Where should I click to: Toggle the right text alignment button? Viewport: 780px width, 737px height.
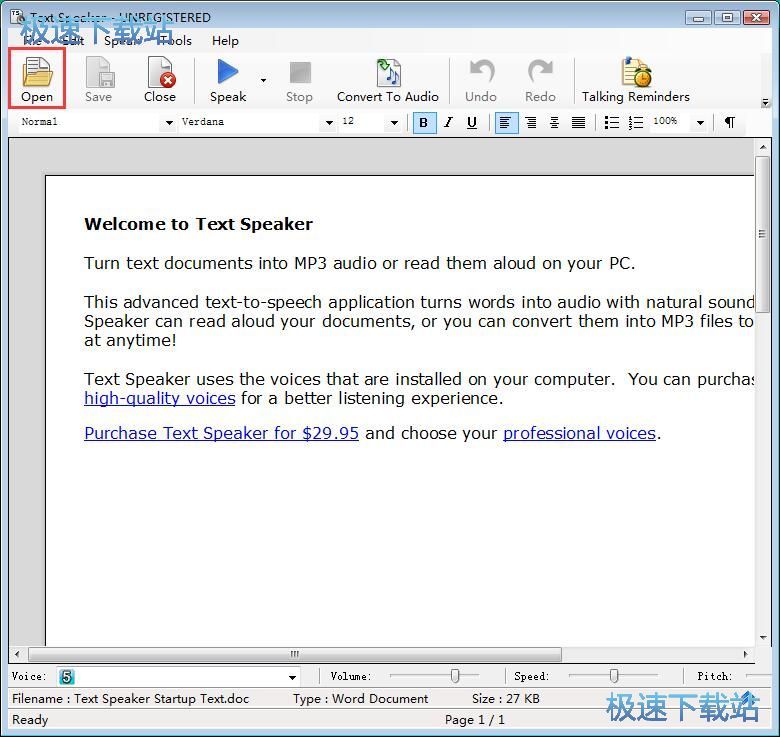(x=531, y=122)
